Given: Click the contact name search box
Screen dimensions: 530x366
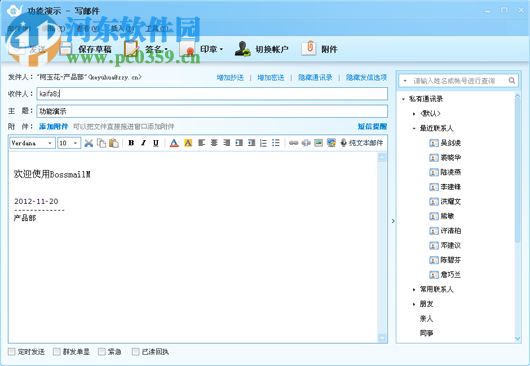Looking at the screenshot, I should 459,81.
